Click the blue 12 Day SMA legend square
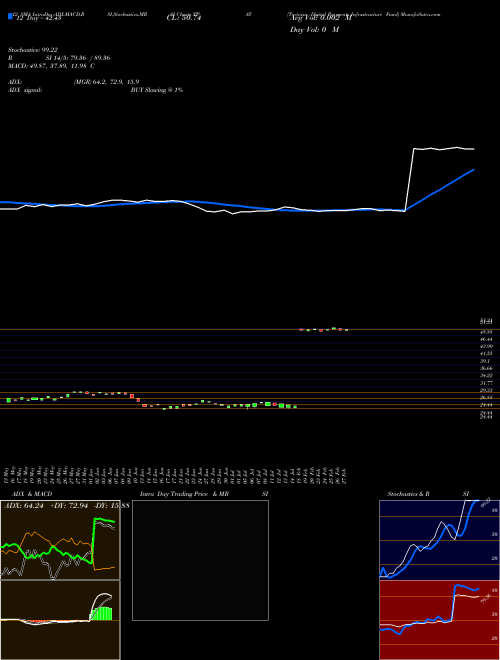Image resolution: width=500 pixels, height=660 pixels. (11, 16)
